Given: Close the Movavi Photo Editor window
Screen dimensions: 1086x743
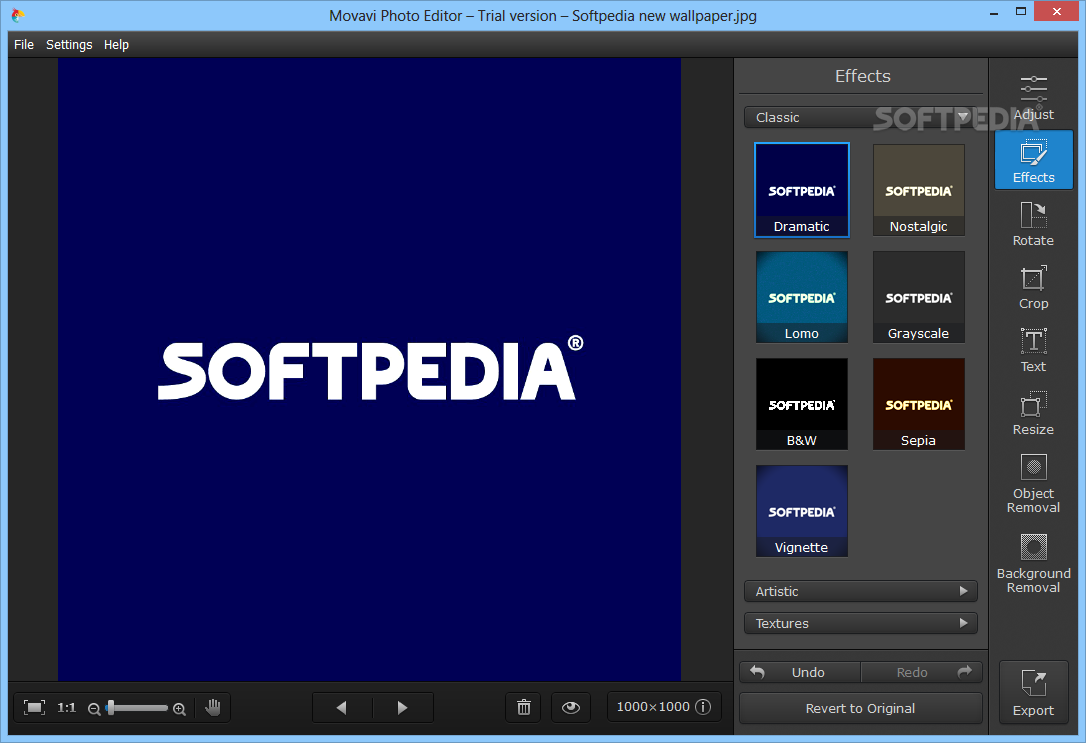Looking at the screenshot, I should (1057, 12).
